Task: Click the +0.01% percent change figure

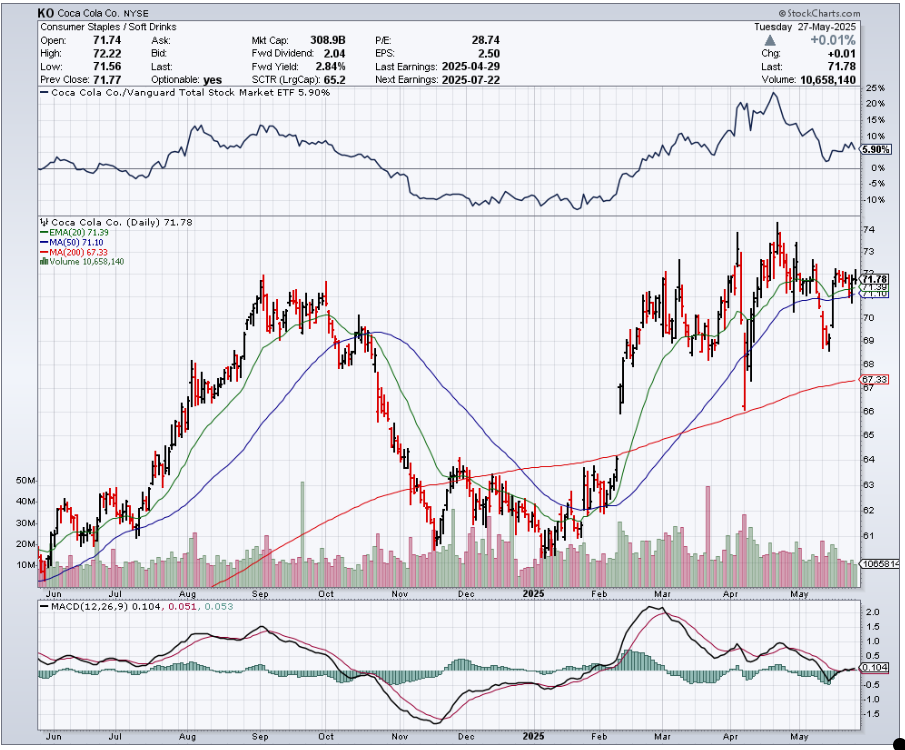Action: coord(833,40)
